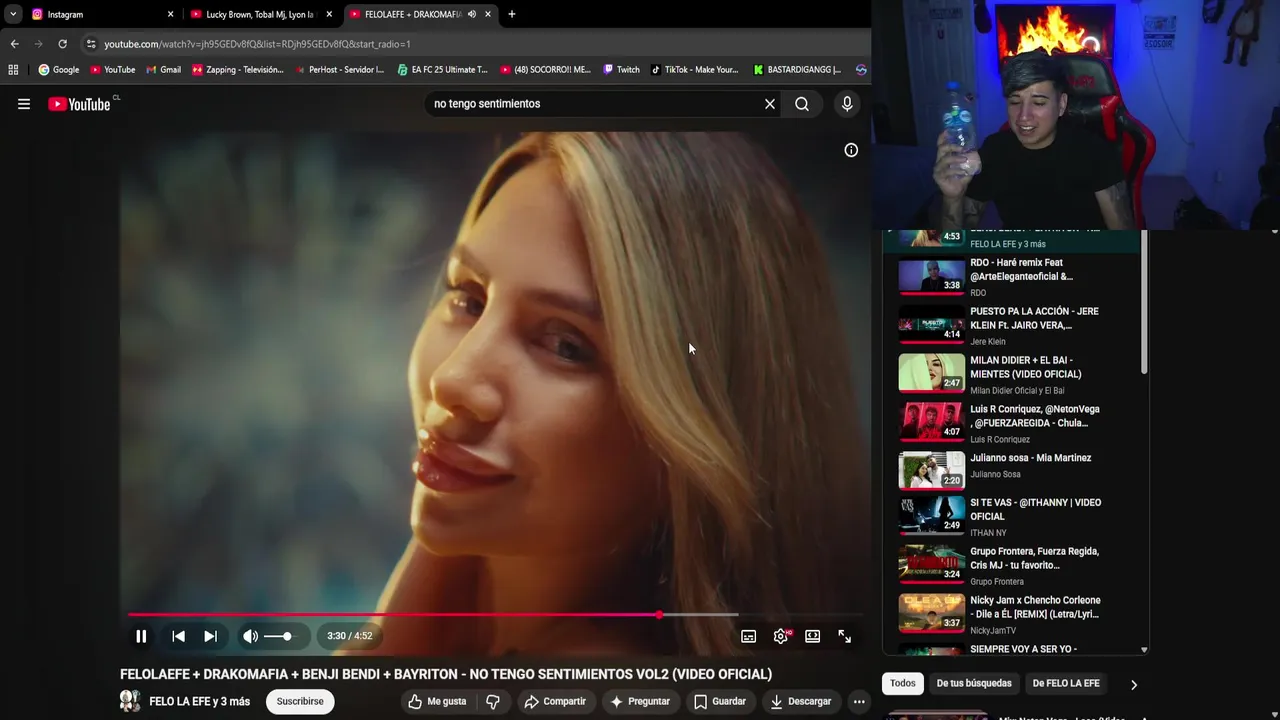Open the player settings gear
Viewport: 1280px width, 720px height.
pyautogui.click(x=781, y=636)
